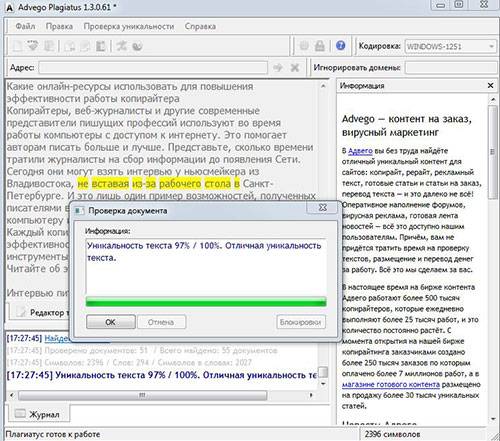This screenshot has width=500, height=441.
Task: Click inside the Адрес input field
Action: pyautogui.click(x=153, y=68)
